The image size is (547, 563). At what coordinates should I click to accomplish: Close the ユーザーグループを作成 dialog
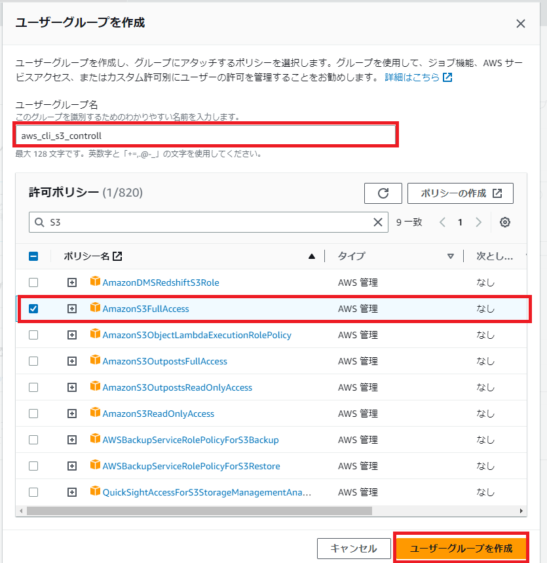520,24
